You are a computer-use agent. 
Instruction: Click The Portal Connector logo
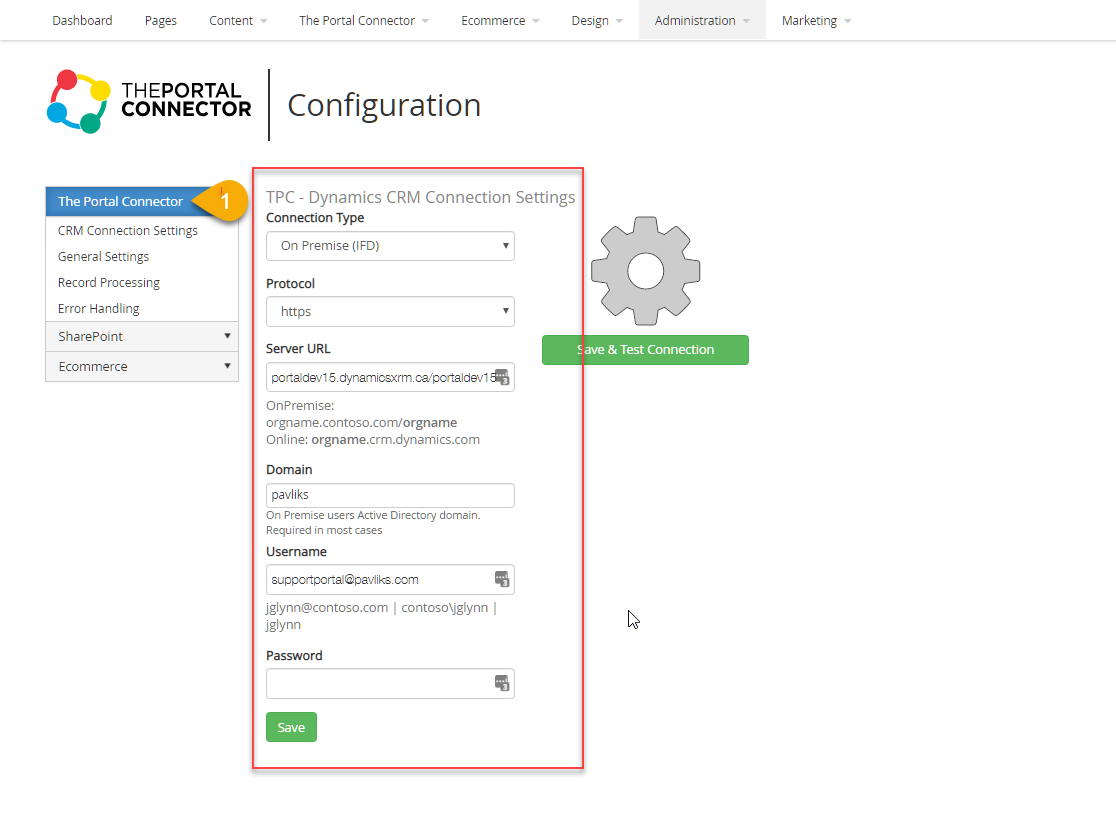click(x=149, y=102)
